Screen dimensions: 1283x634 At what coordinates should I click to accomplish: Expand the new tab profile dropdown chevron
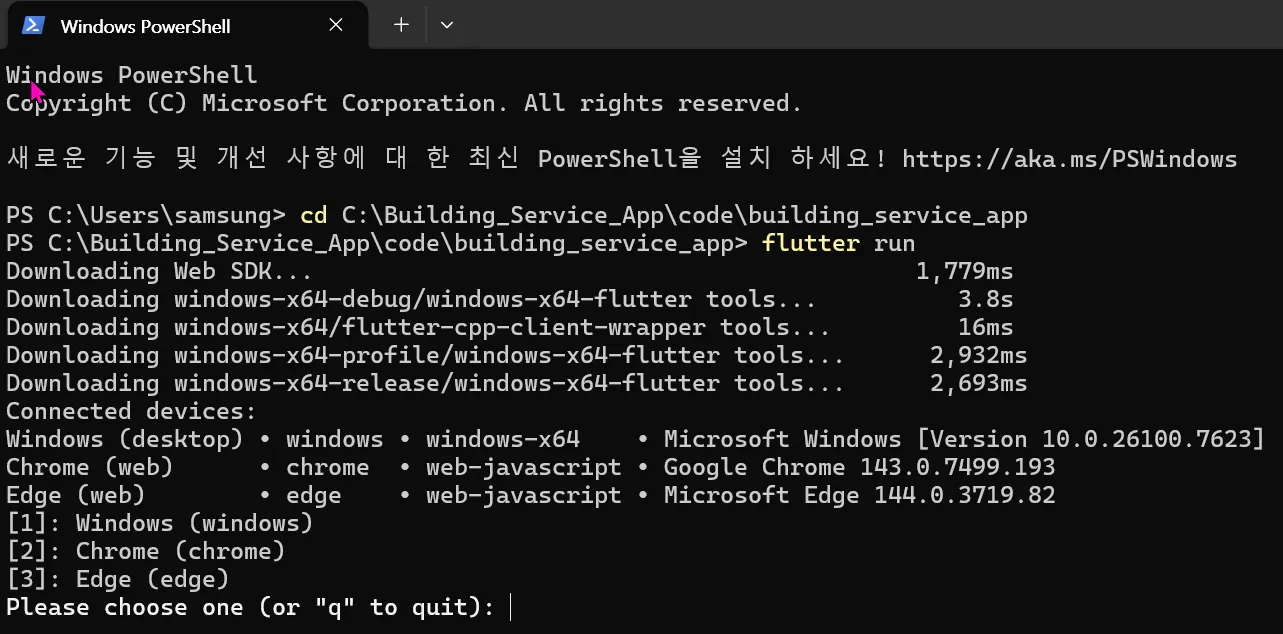point(447,25)
